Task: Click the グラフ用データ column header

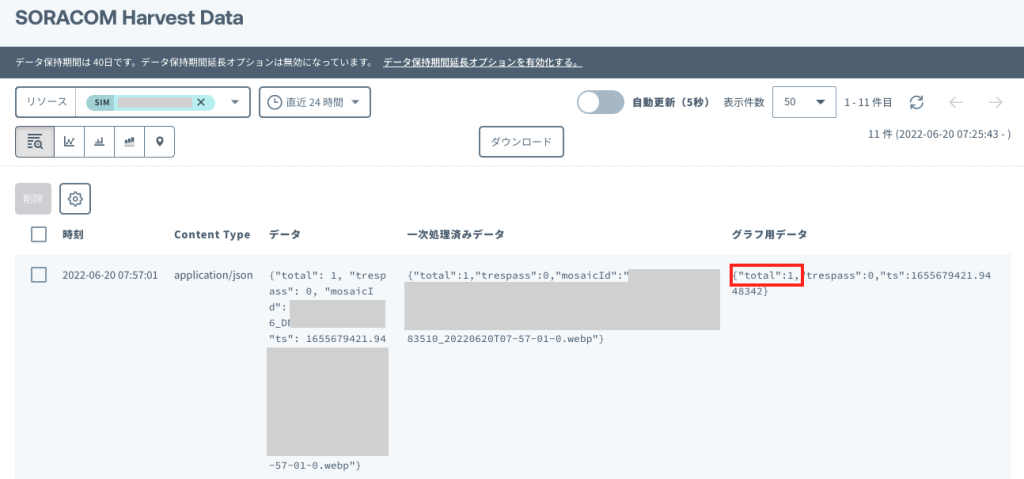Action: pyautogui.click(x=769, y=235)
